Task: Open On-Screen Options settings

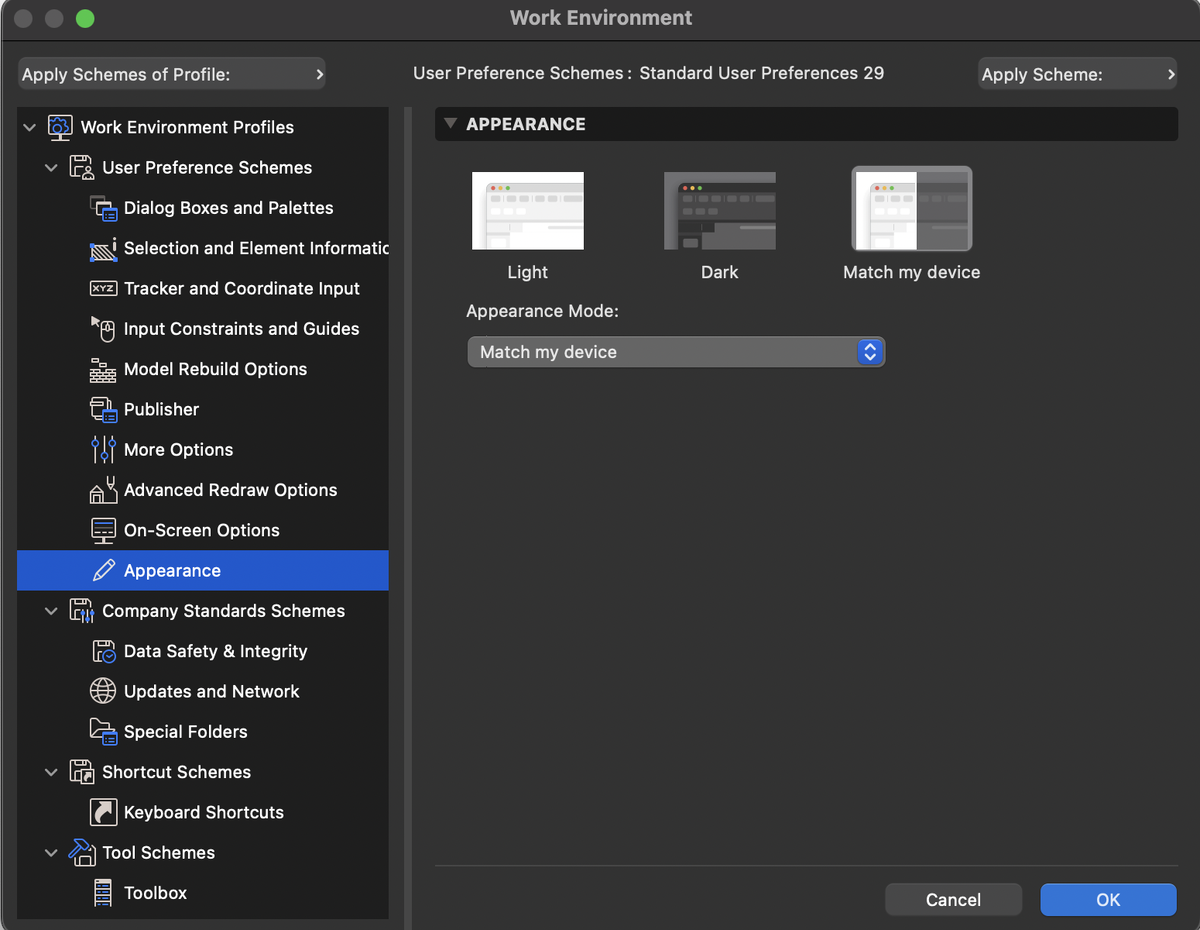Action: (104, 530)
